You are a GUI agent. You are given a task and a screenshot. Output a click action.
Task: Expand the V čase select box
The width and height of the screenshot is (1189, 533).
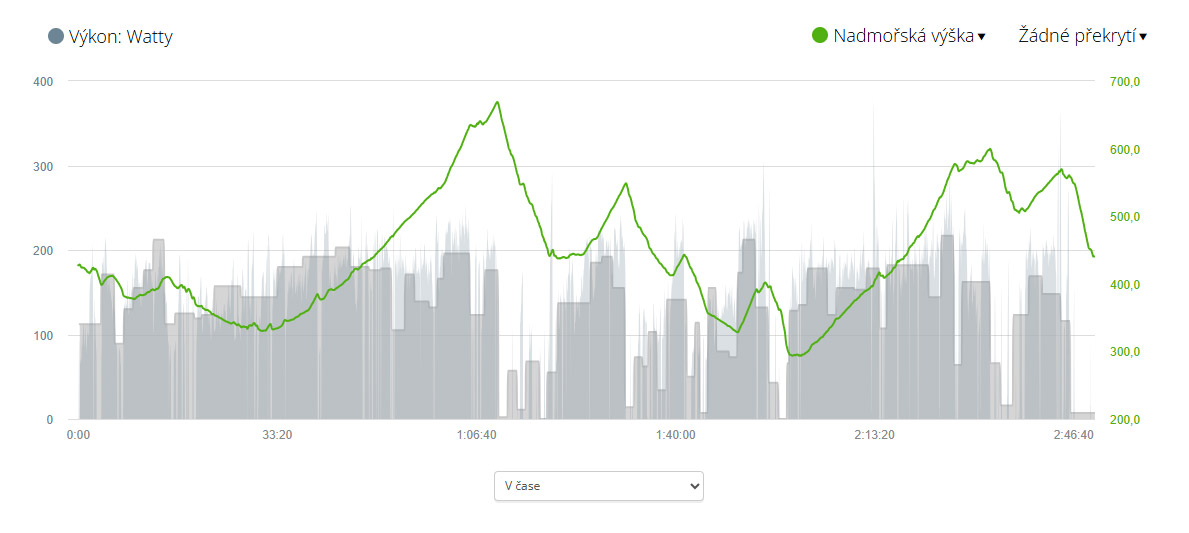598,486
